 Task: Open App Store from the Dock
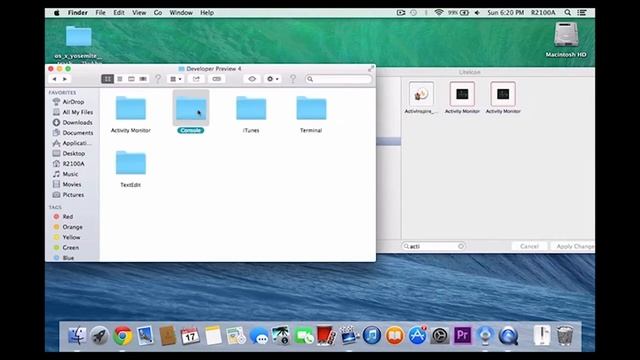click(417, 336)
